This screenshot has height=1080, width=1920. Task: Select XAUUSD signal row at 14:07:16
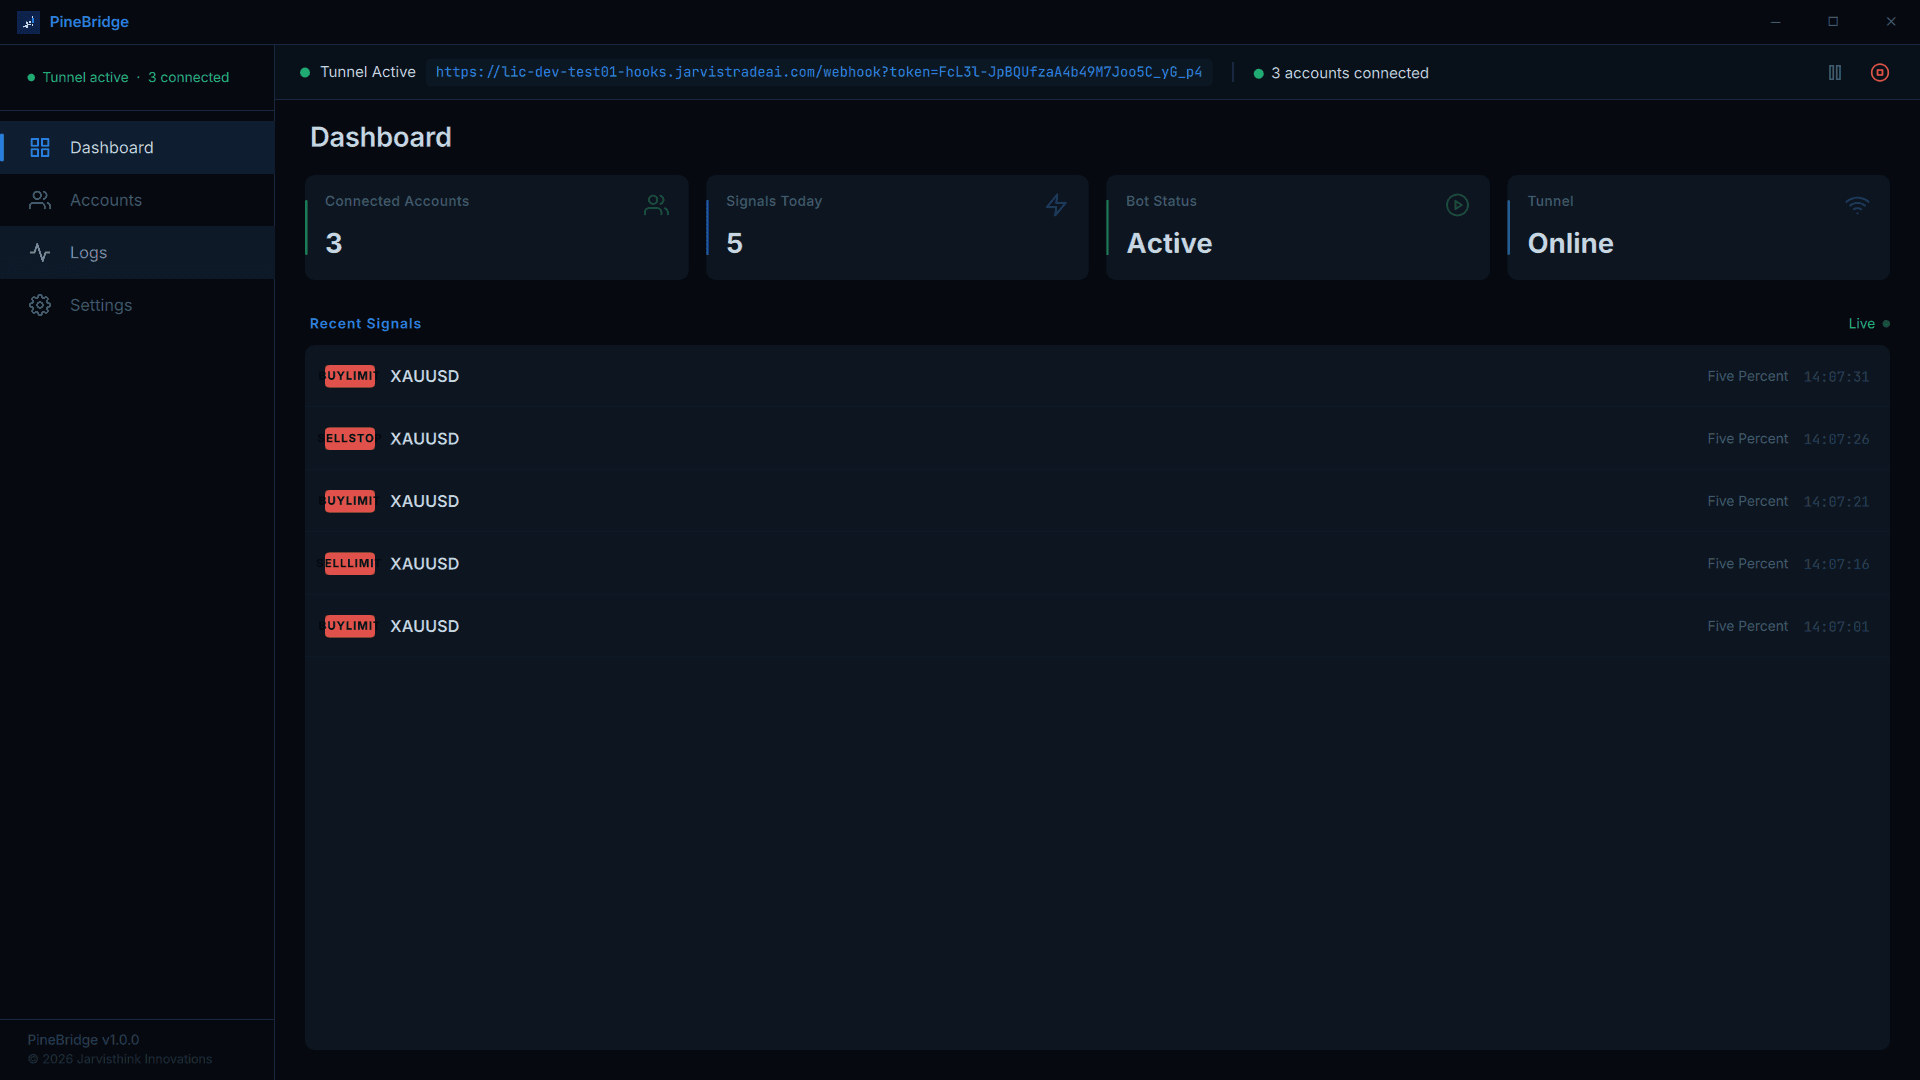tap(1097, 564)
